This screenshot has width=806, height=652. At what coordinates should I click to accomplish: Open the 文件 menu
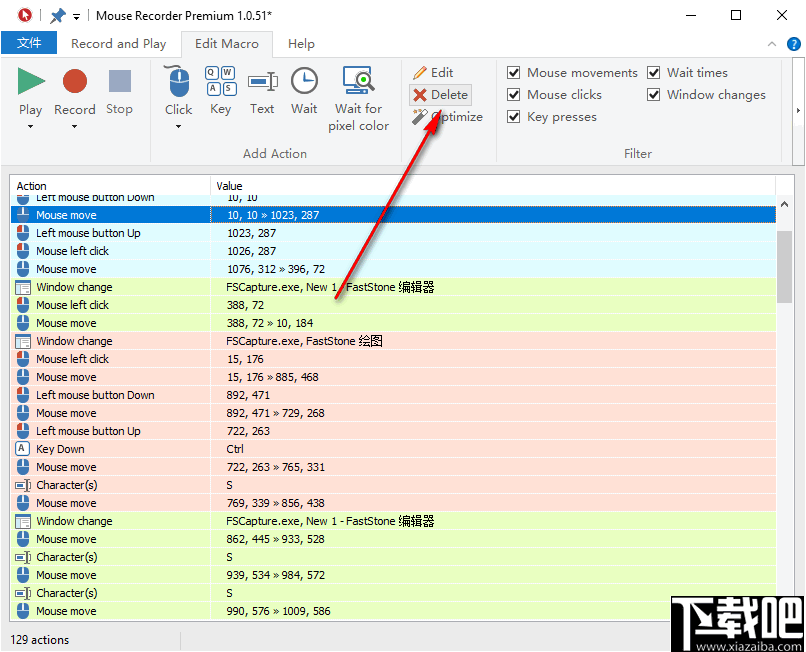(x=29, y=44)
